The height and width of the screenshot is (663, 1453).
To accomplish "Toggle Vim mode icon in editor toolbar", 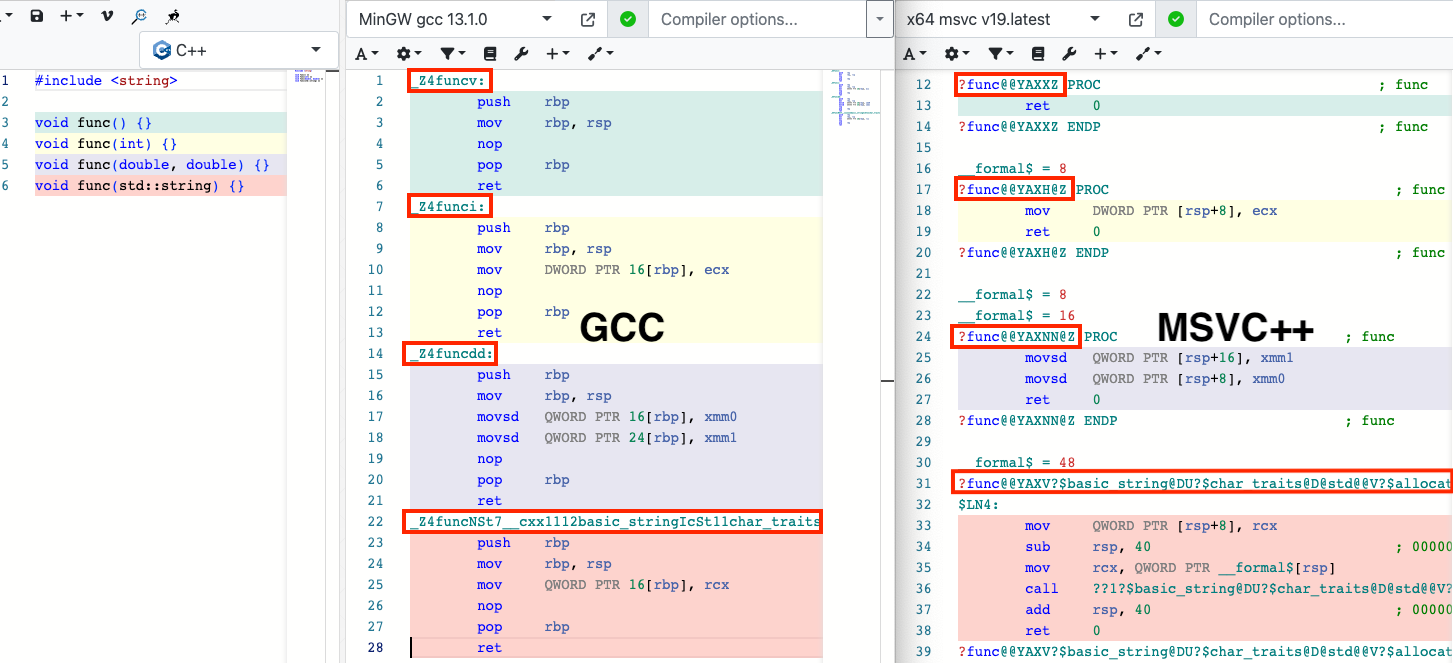I will pos(106,16).
